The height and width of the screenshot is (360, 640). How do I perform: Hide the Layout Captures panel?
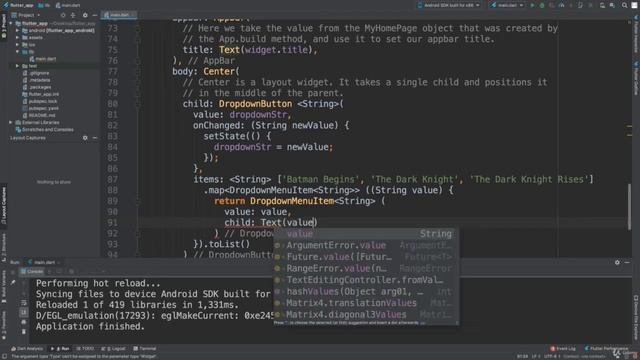coord(95,138)
